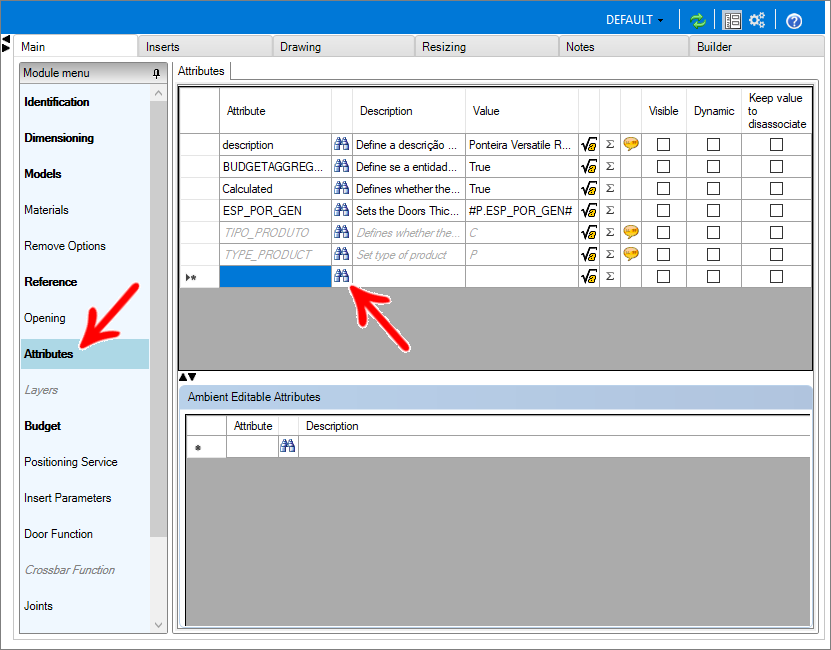Image resolution: width=831 pixels, height=650 pixels.
Task: Open Door Function in Module menu
Action: pos(58,534)
